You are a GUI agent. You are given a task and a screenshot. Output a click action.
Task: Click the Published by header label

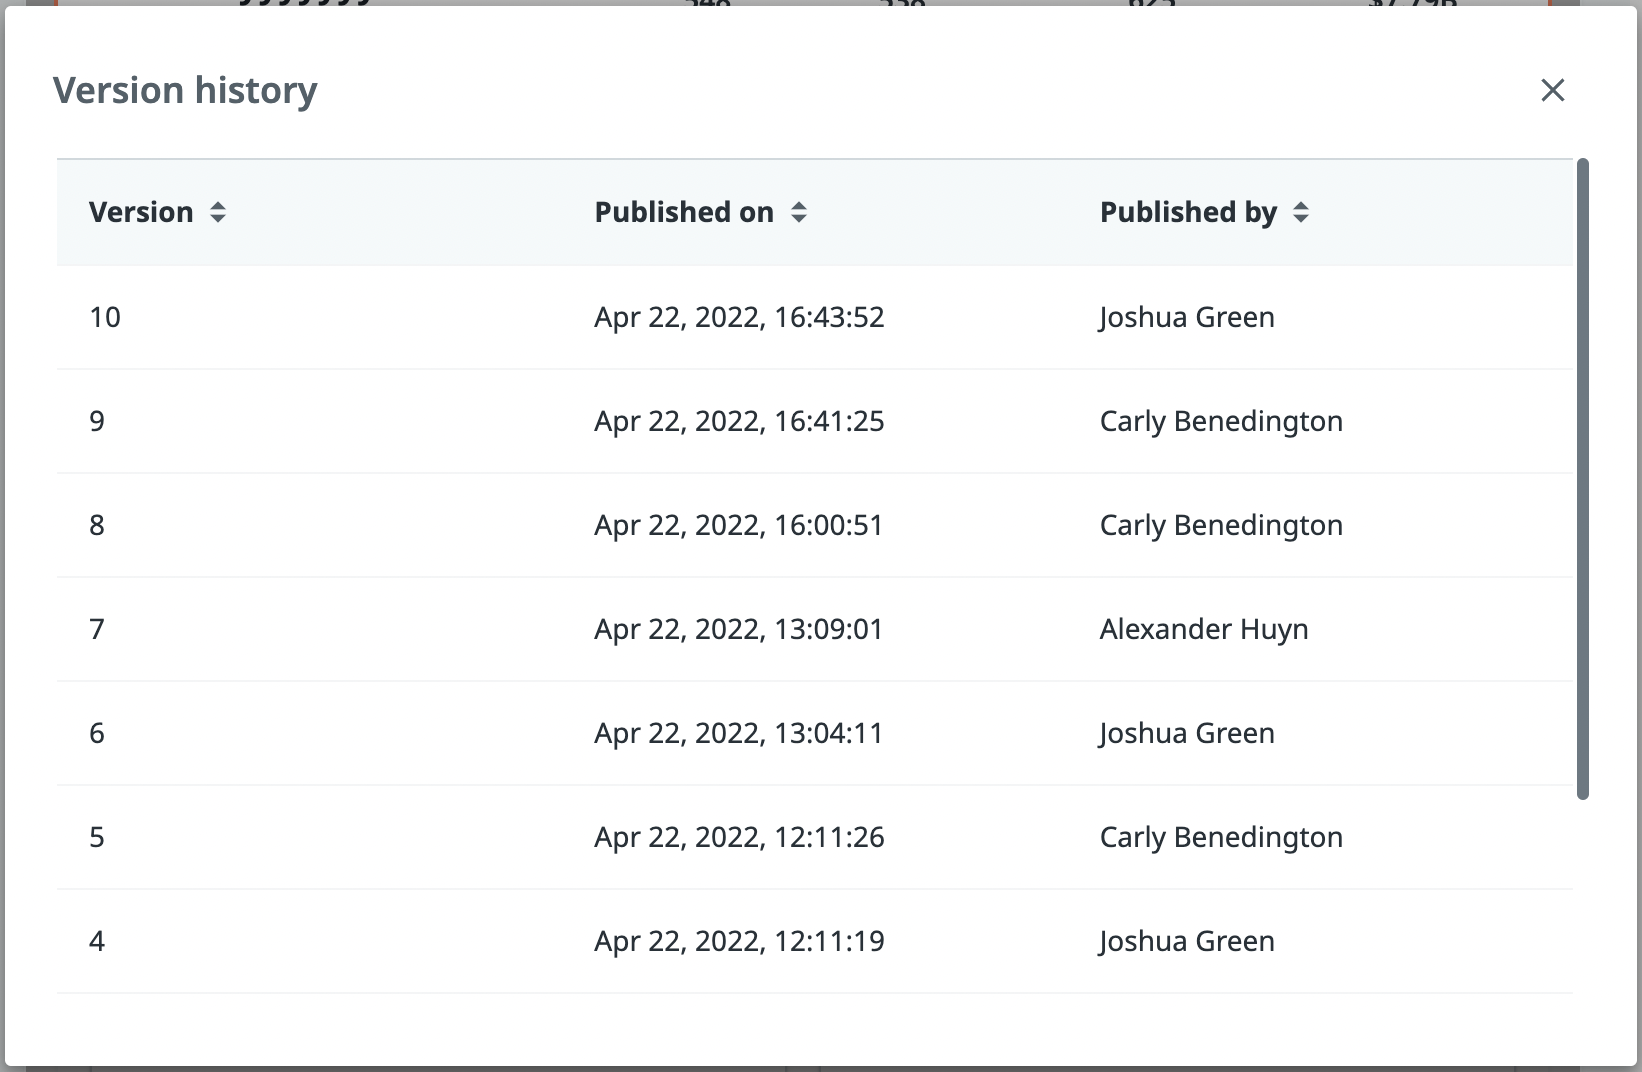(x=1188, y=212)
